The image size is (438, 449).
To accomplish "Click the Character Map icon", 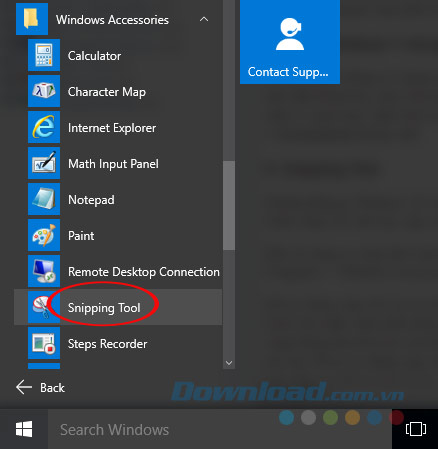I will tap(44, 91).
